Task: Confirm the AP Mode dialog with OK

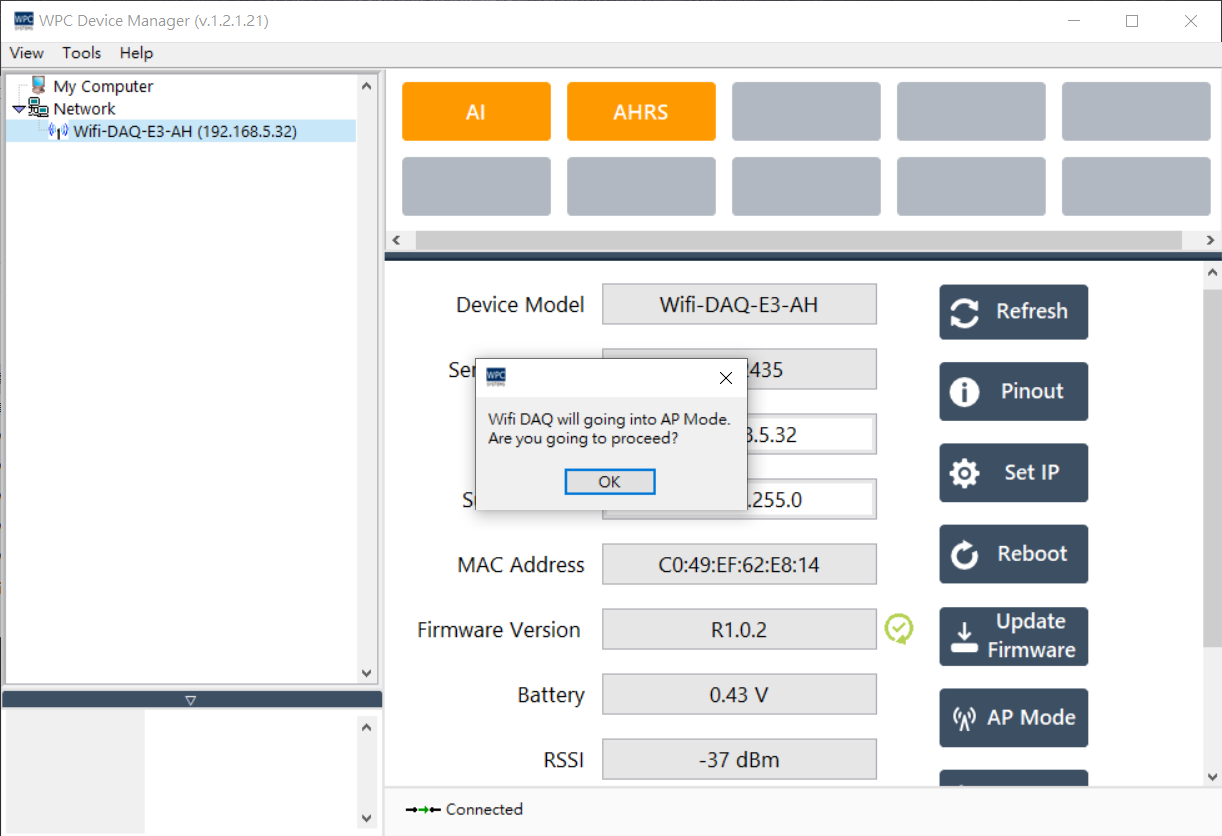Action: tap(609, 482)
